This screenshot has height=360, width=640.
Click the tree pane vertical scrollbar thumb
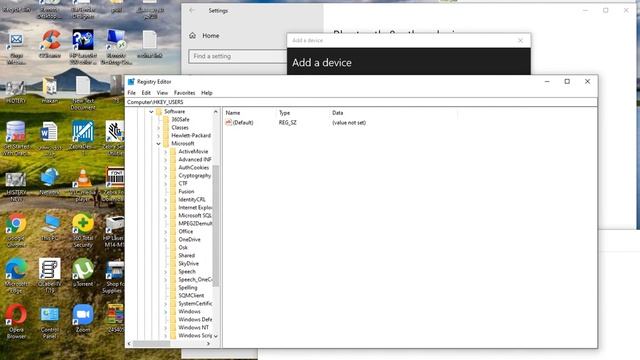(216, 225)
